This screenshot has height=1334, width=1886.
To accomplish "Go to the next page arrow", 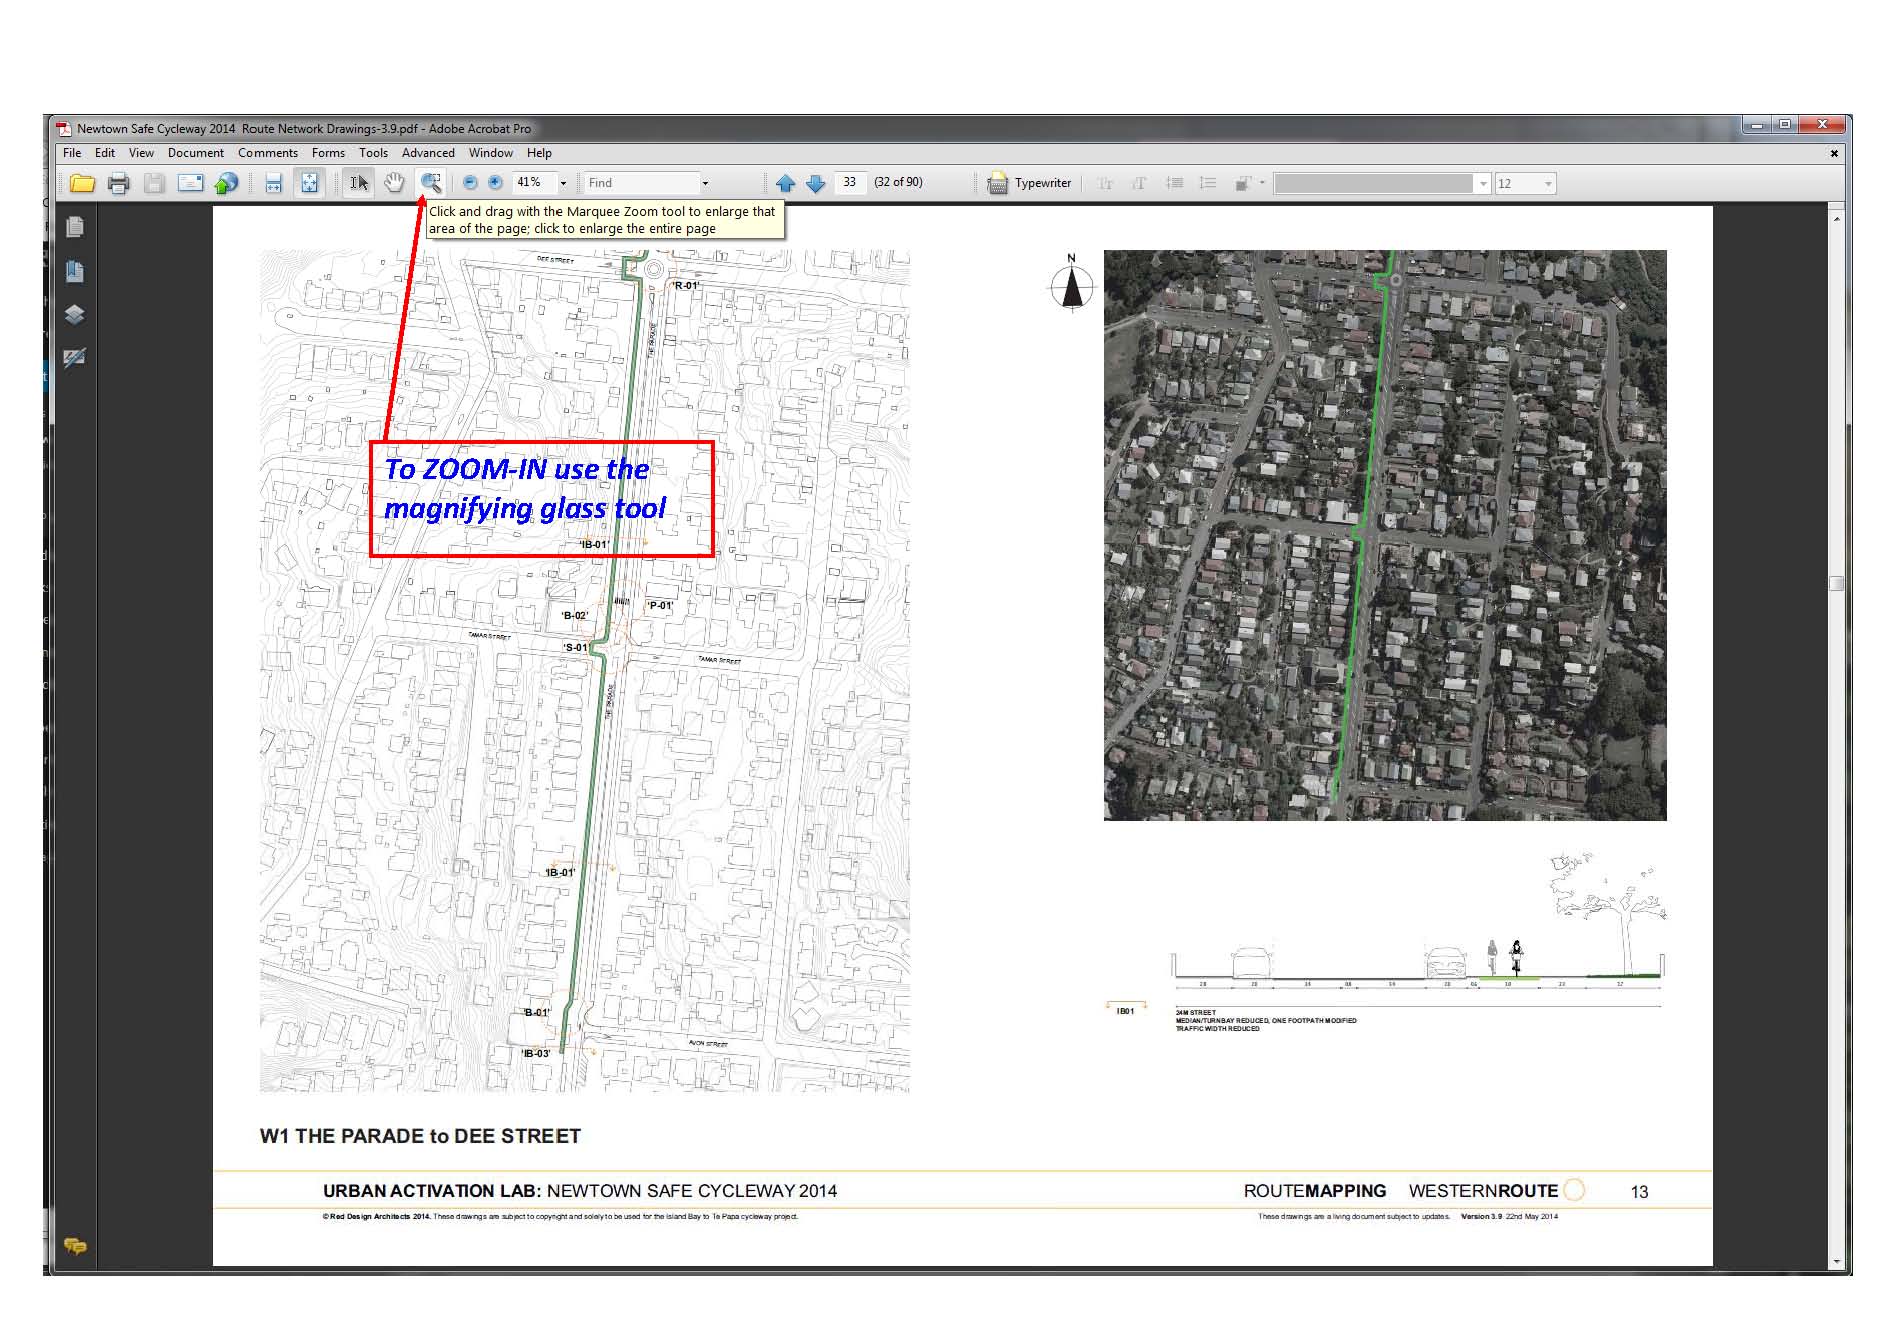I will point(816,183).
